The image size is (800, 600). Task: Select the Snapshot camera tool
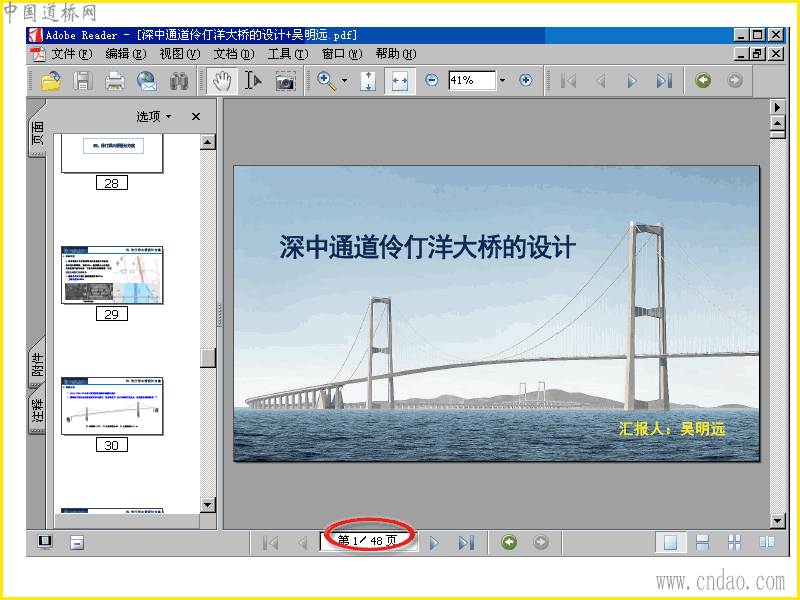point(286,81)
